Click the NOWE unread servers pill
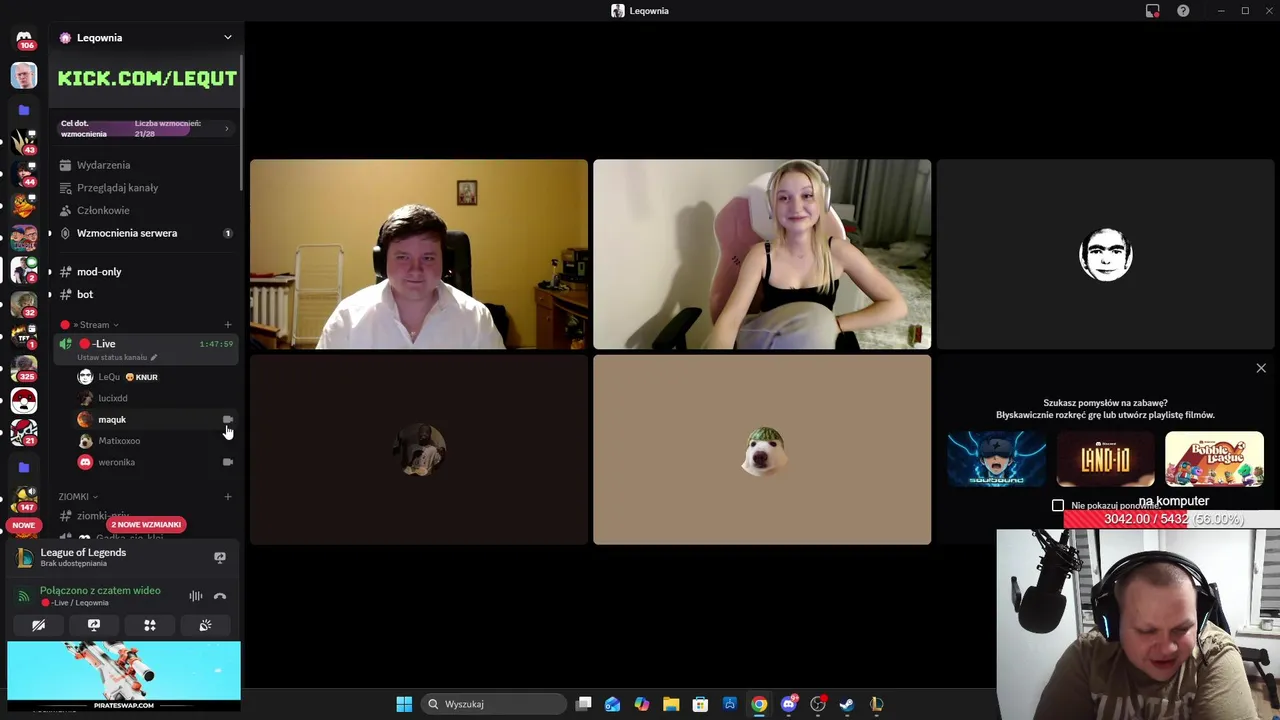The height and width of the screenshot is (720, 1280). coord(24,525)
